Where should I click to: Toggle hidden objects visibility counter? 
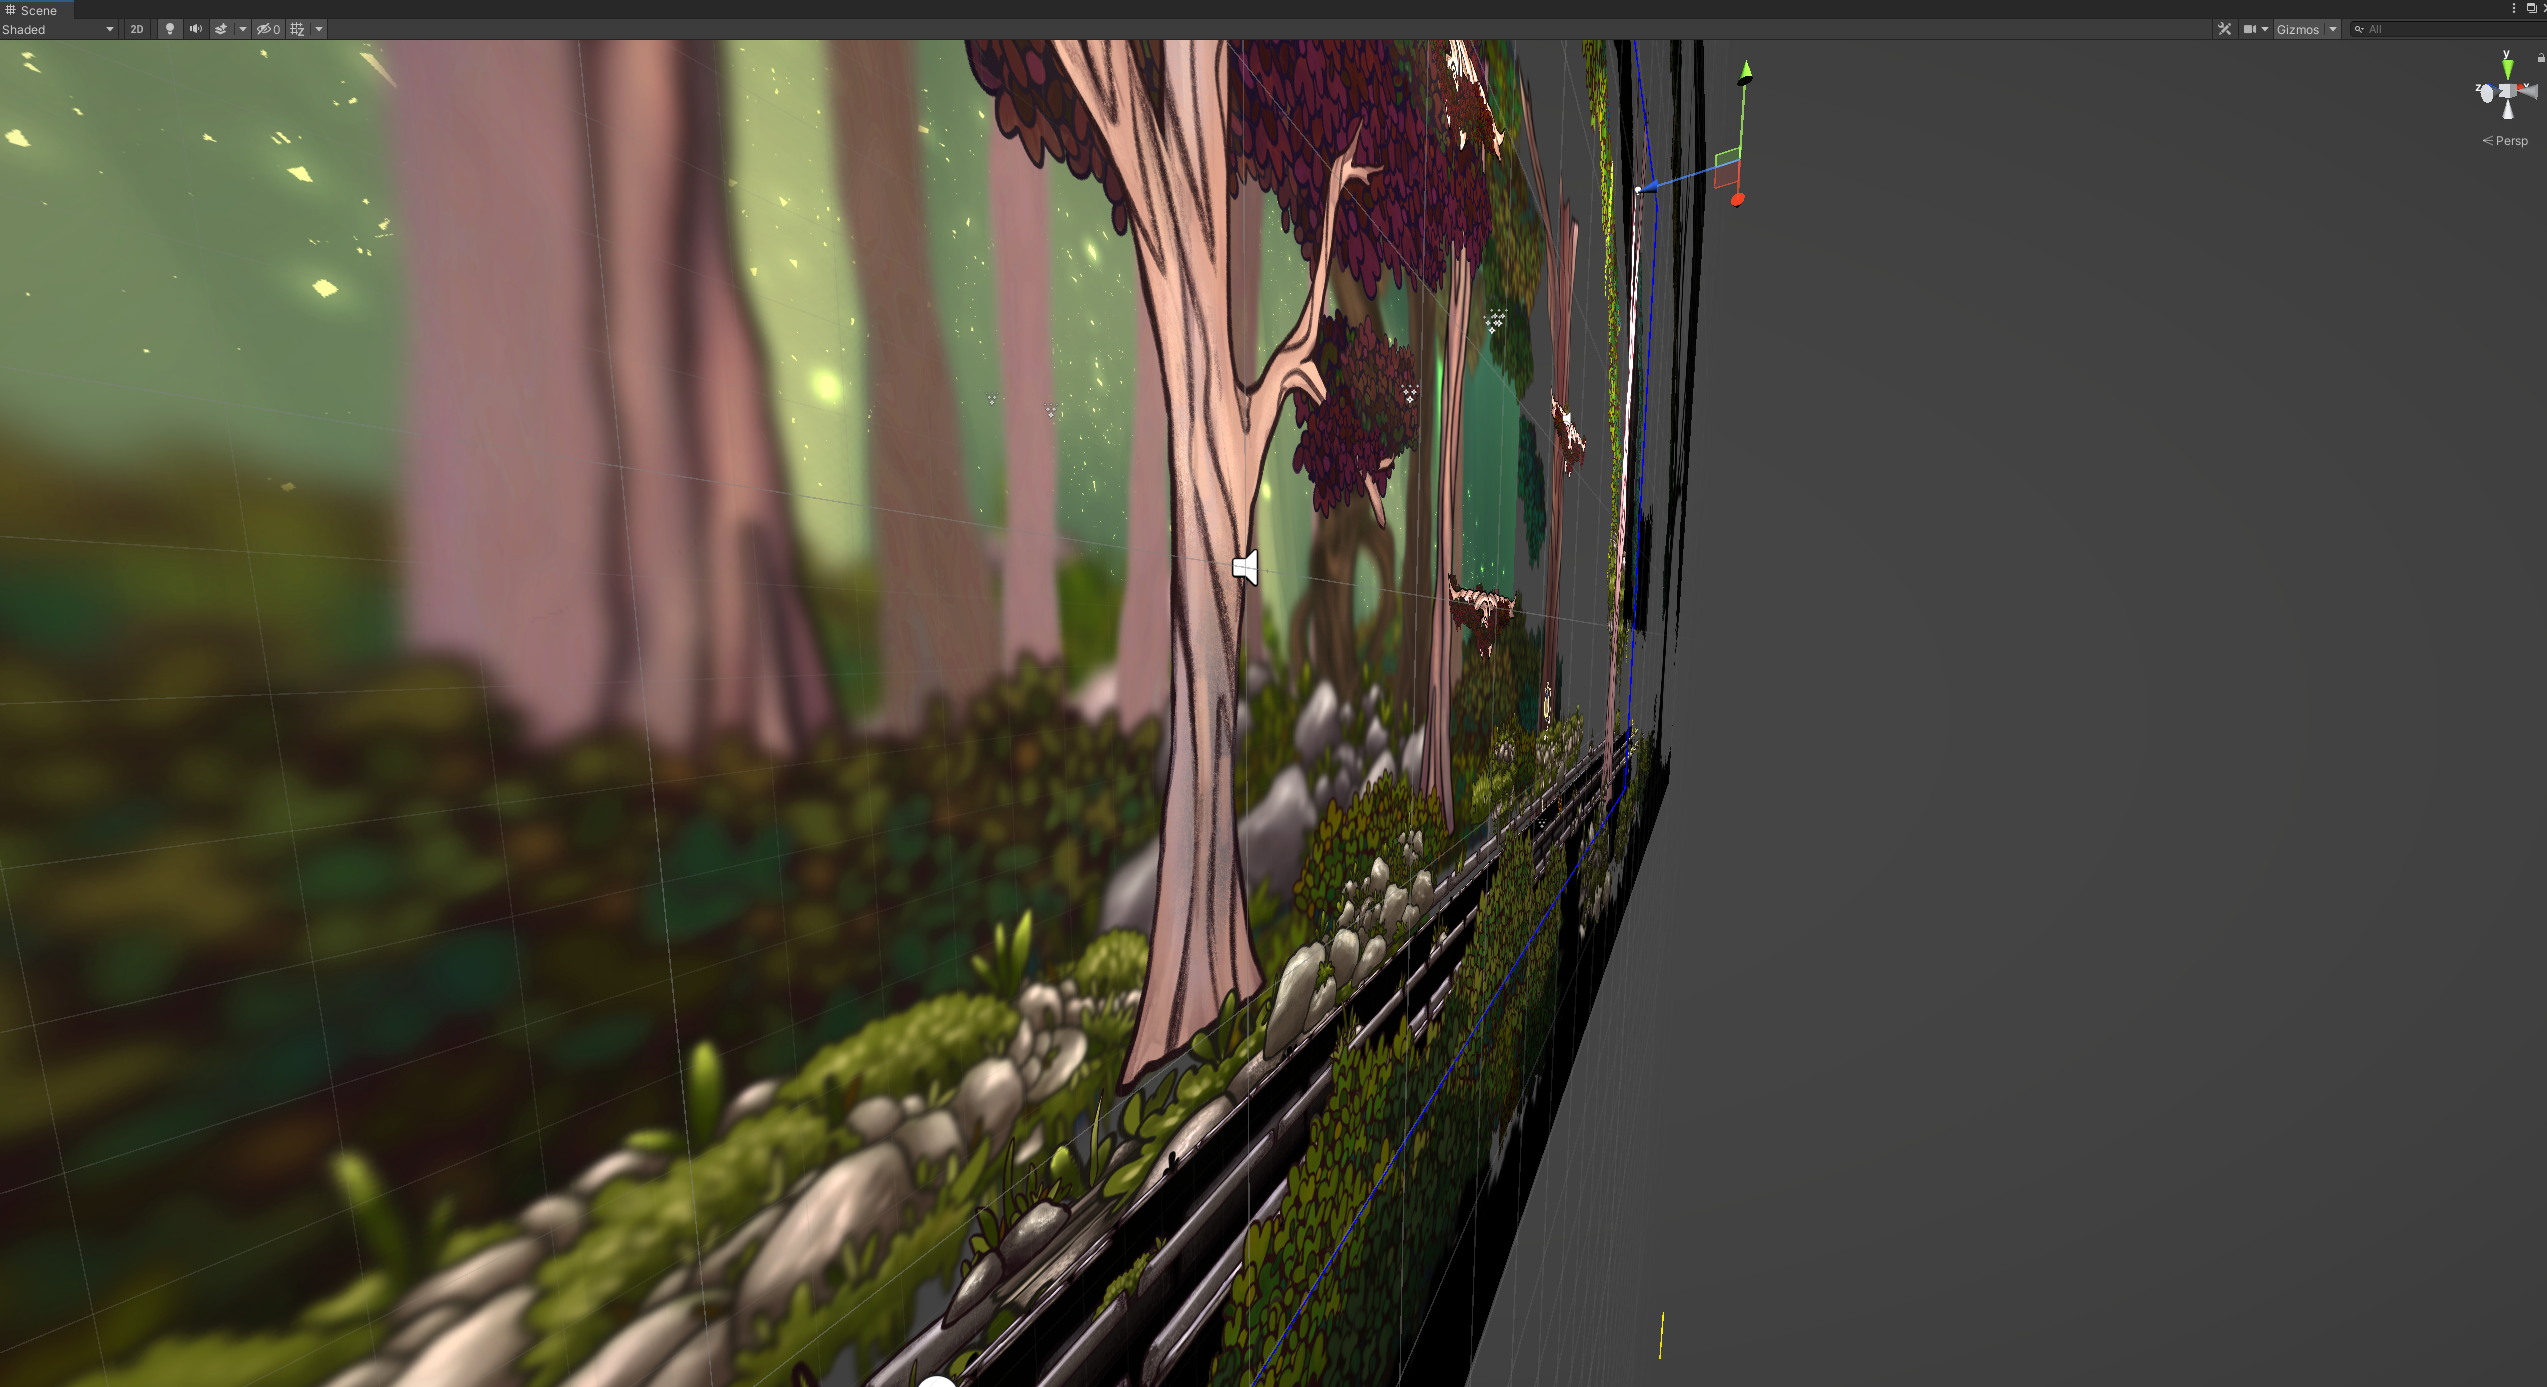coord(268,29)
